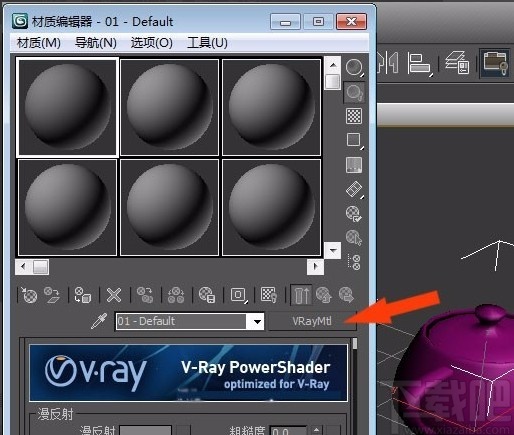
Task: Click the Assign Material to Selection icon
Action: tap(83, 295)
